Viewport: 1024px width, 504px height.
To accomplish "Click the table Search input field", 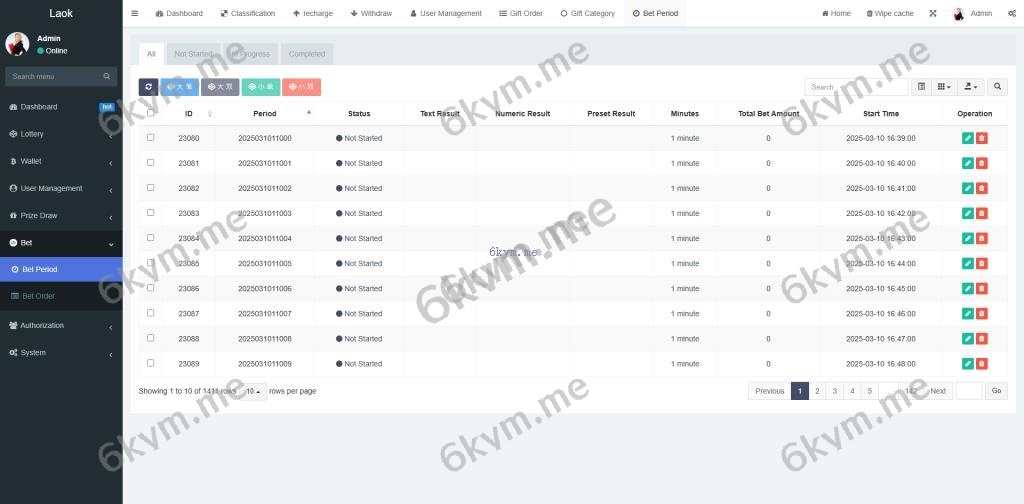I will pyautogui.click(x=855, y=87).
